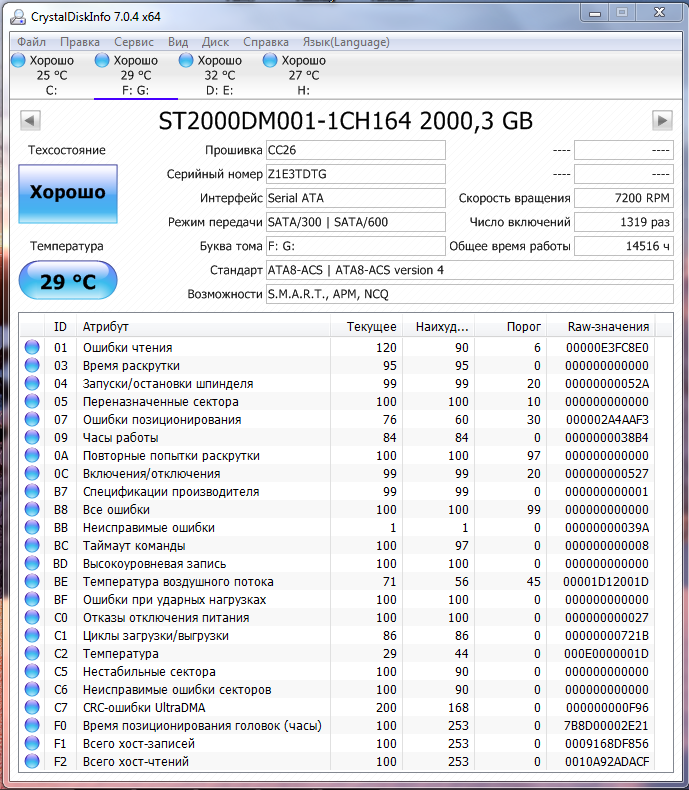Open the Сервис menu

point(134,42)
